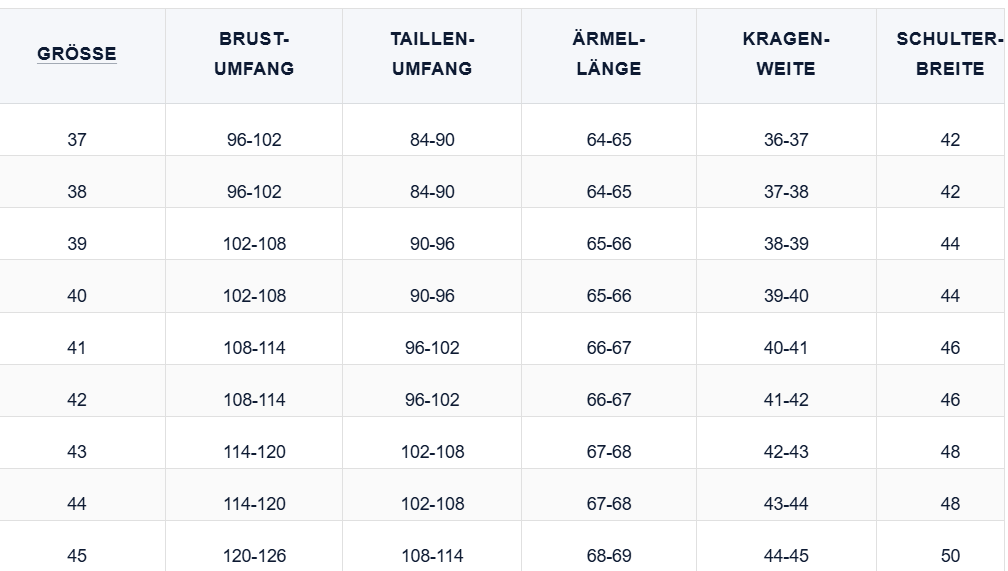
Task: Click the 36-37 Kragenweite cell
Action: (786, 140)
